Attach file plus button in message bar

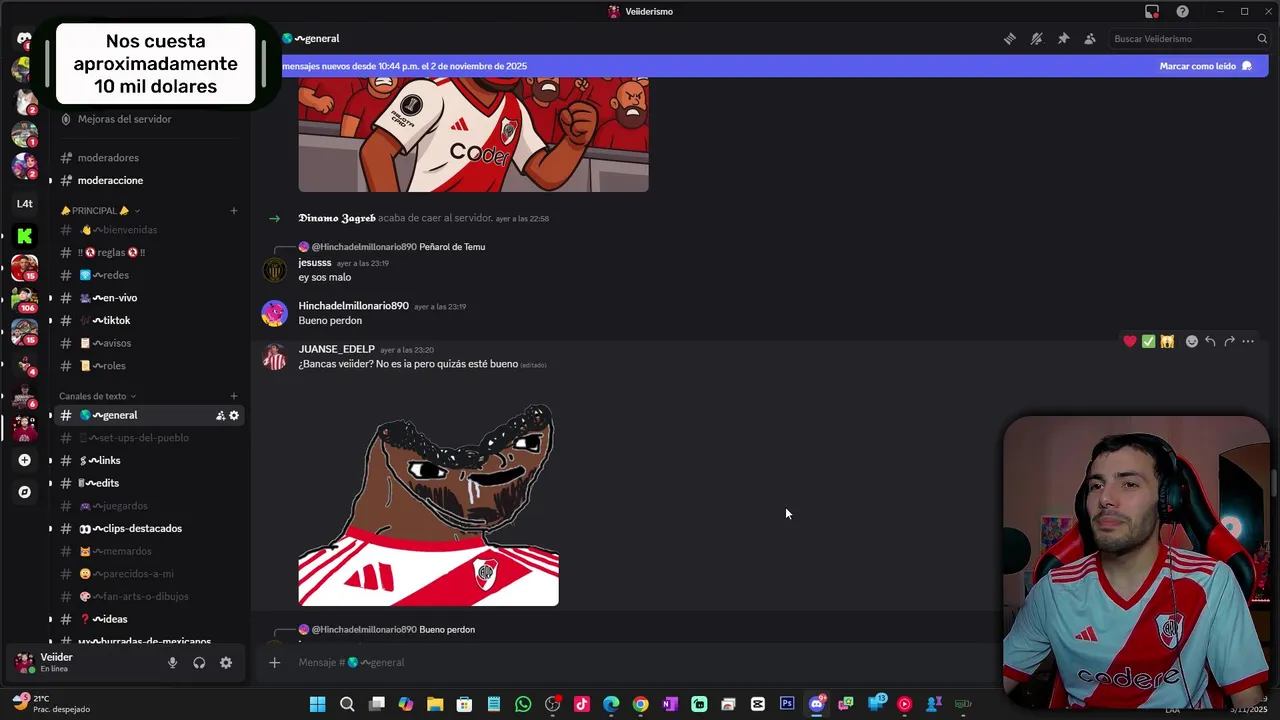click(x=274, y=662)
